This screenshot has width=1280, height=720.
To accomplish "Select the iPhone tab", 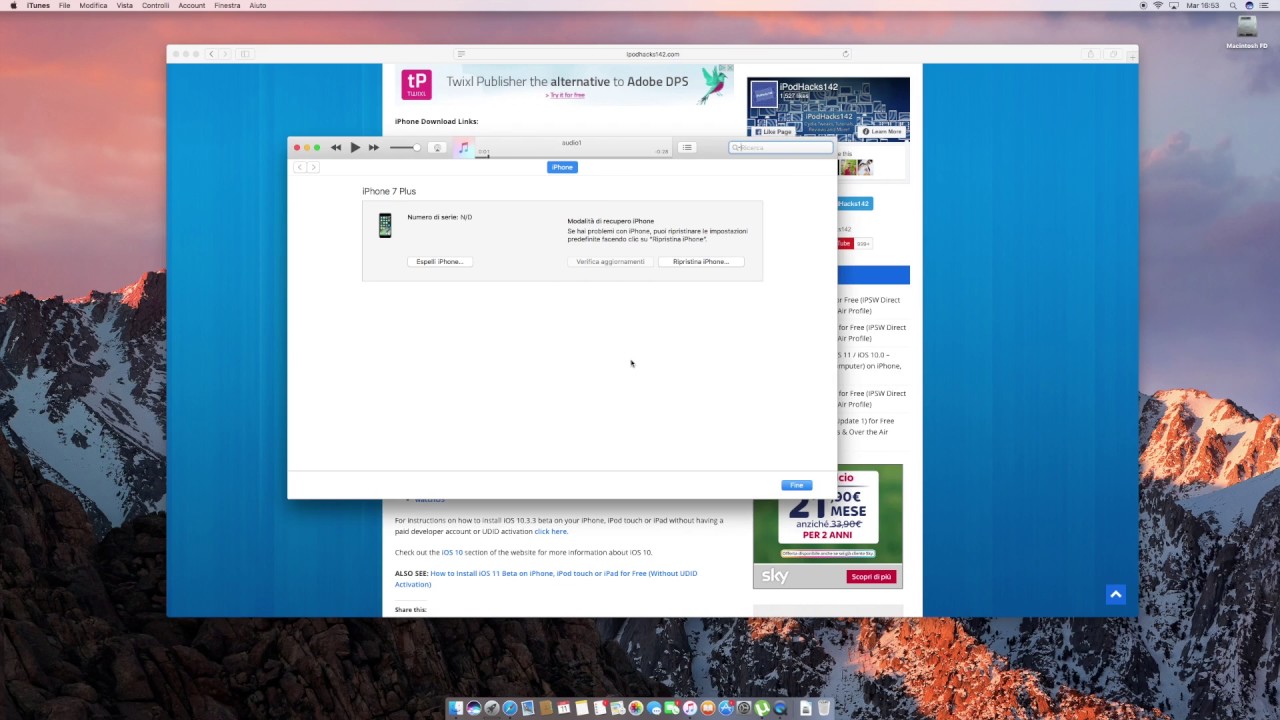I will 562,167.
